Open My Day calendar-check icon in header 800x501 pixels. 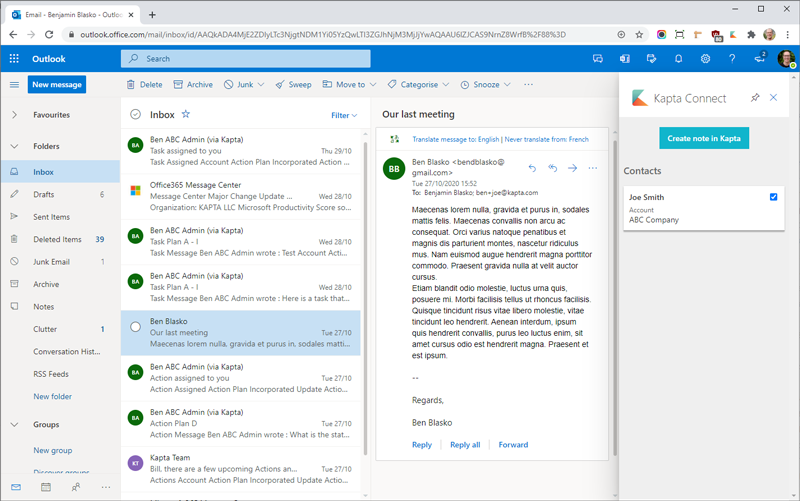(652, 59)
